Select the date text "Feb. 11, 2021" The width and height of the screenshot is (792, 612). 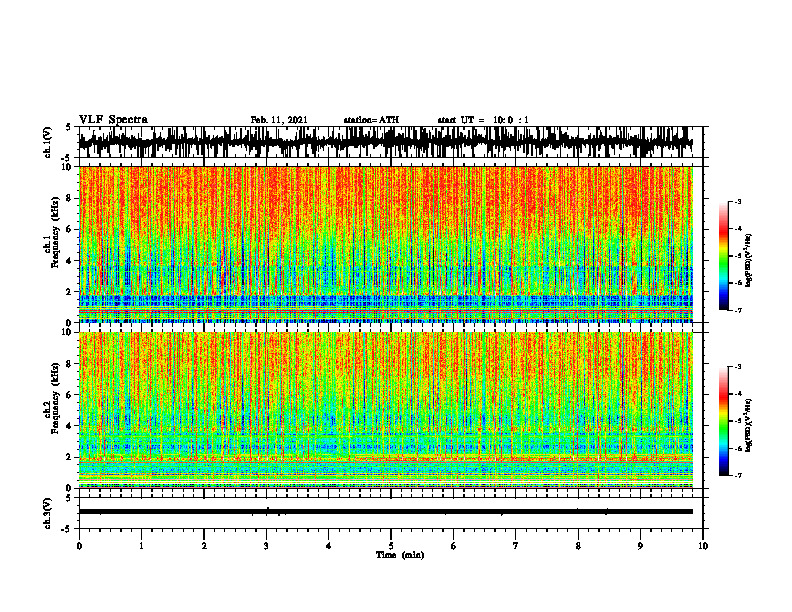click(x=279, y=120)
